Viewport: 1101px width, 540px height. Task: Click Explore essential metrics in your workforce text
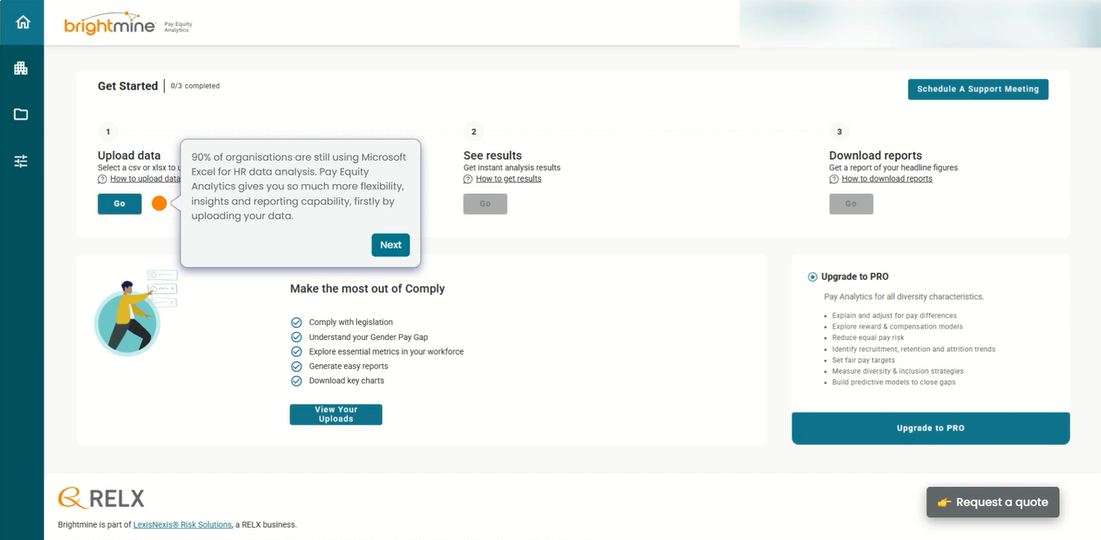[386, 352]
